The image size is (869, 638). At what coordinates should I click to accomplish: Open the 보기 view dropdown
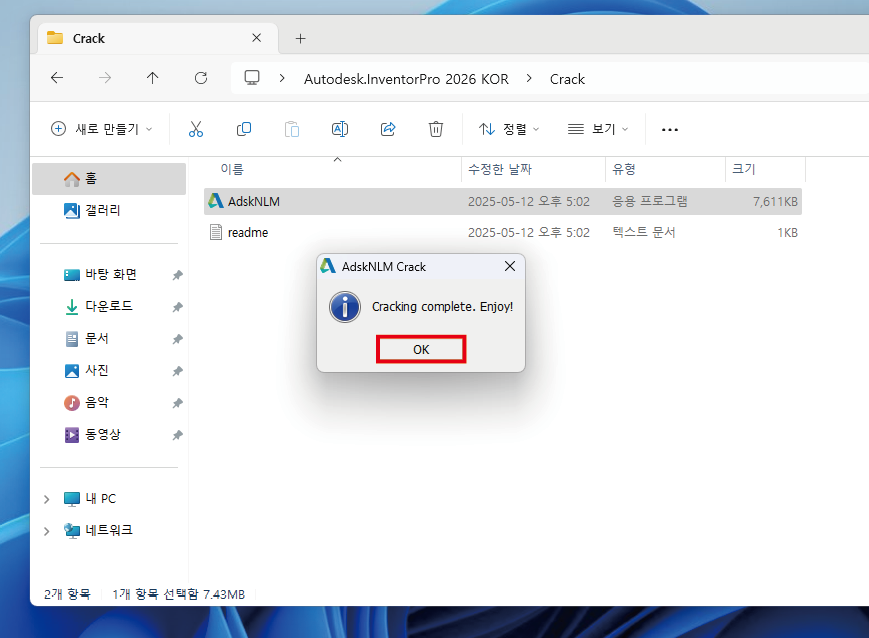598,129
